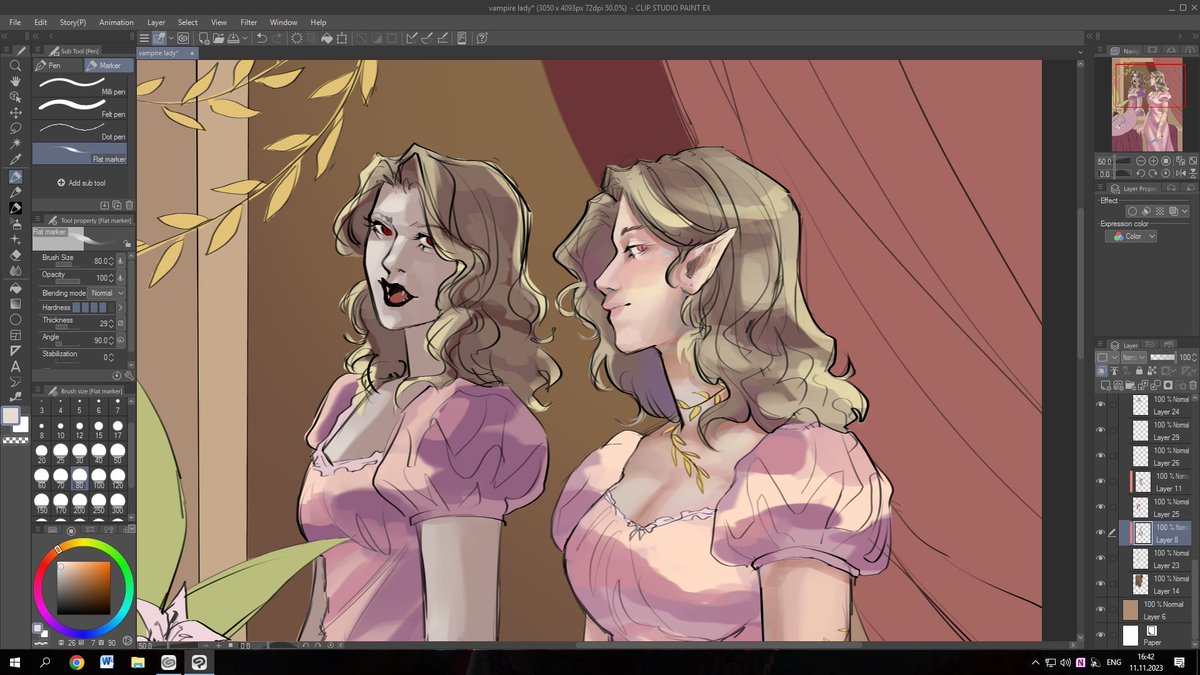Open Chrome from Windows taskbar
Image resolution: width=1200 pixels, height=675 pixels.
pos(77,662)
